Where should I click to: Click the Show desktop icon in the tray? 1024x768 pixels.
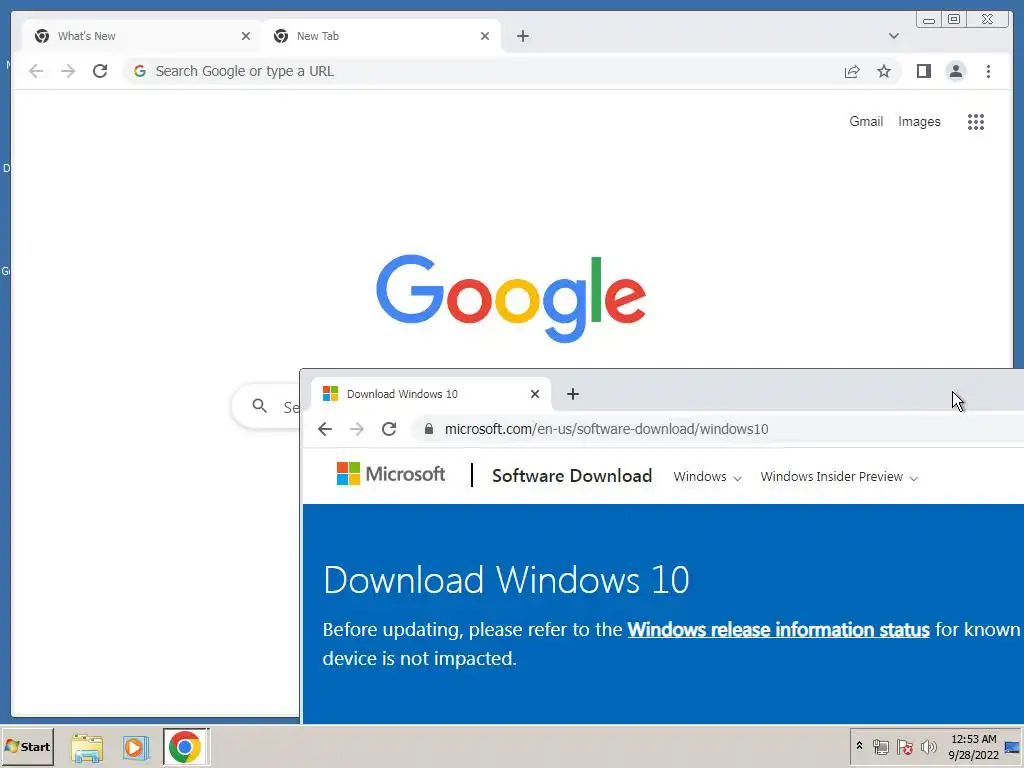[x=1014, y=747]
